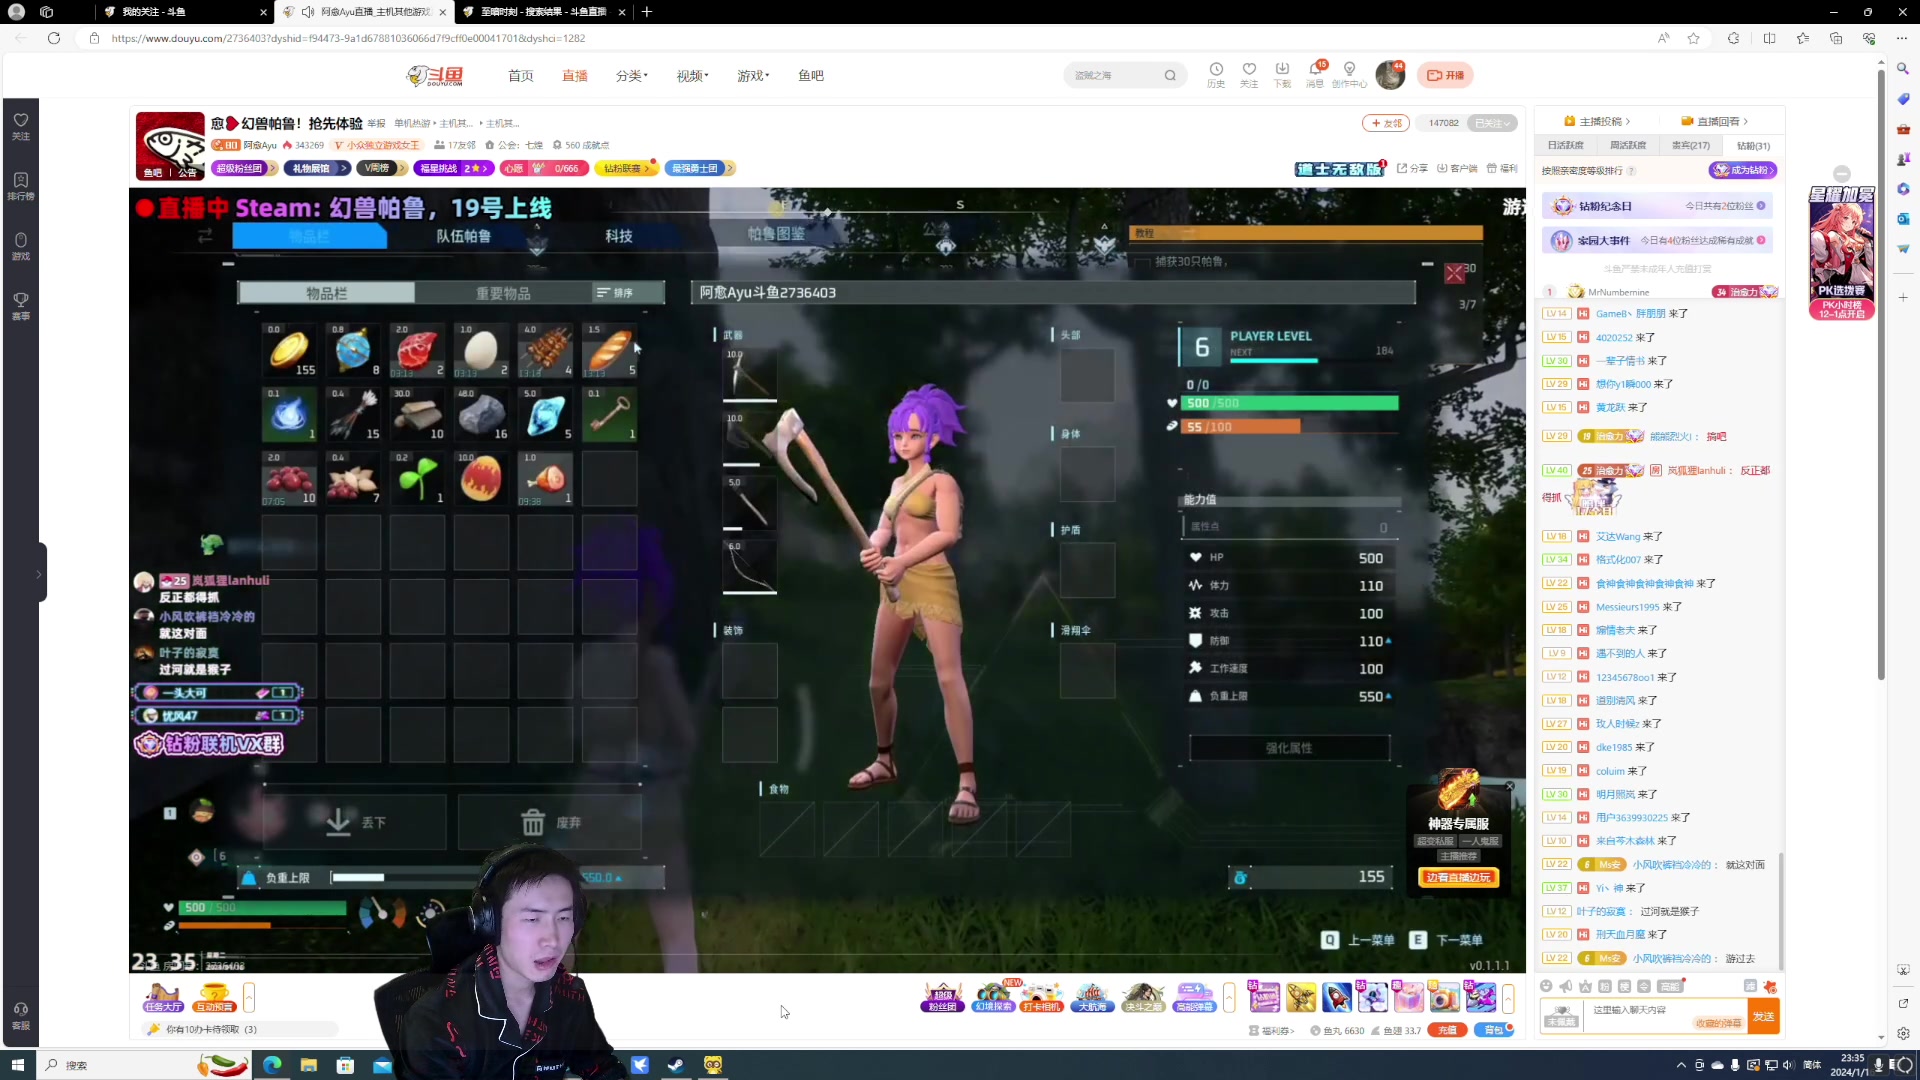
Task: Click the 任务大厅 icon below the video
Action: point(163,997)
